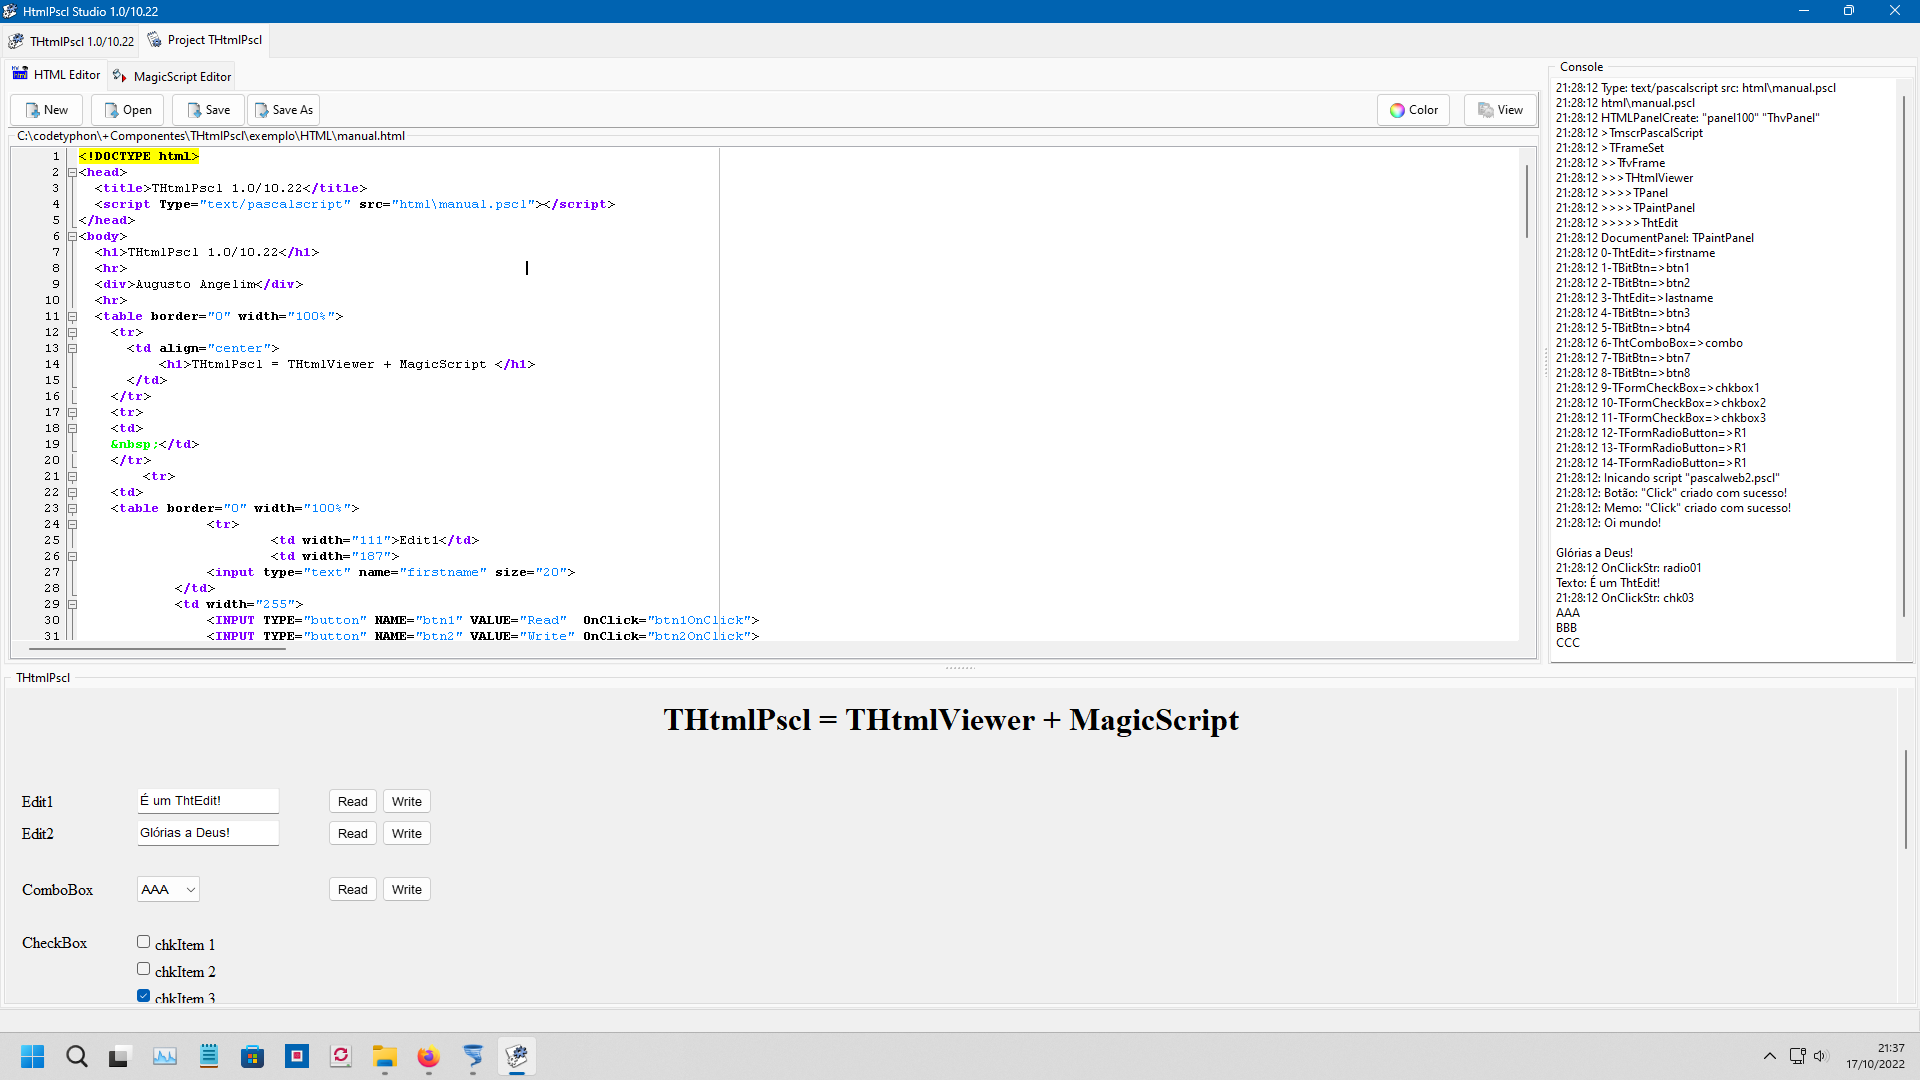Image resolution: width=1920 pixels, height=1080 pixels.
Task: Click the New button label
Action: (56, 110)
